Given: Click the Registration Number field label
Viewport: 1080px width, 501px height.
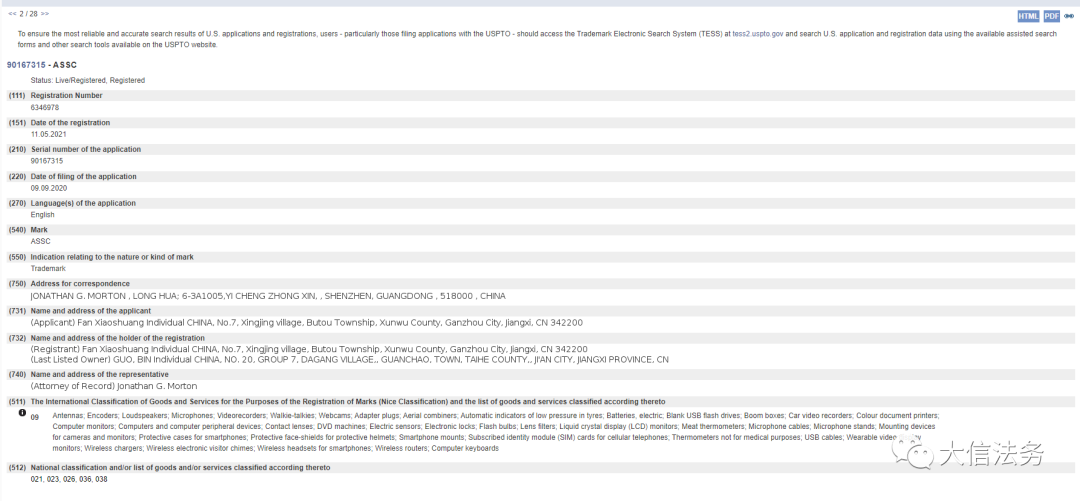Looking at the screenshot, I should tap(67, 96).
